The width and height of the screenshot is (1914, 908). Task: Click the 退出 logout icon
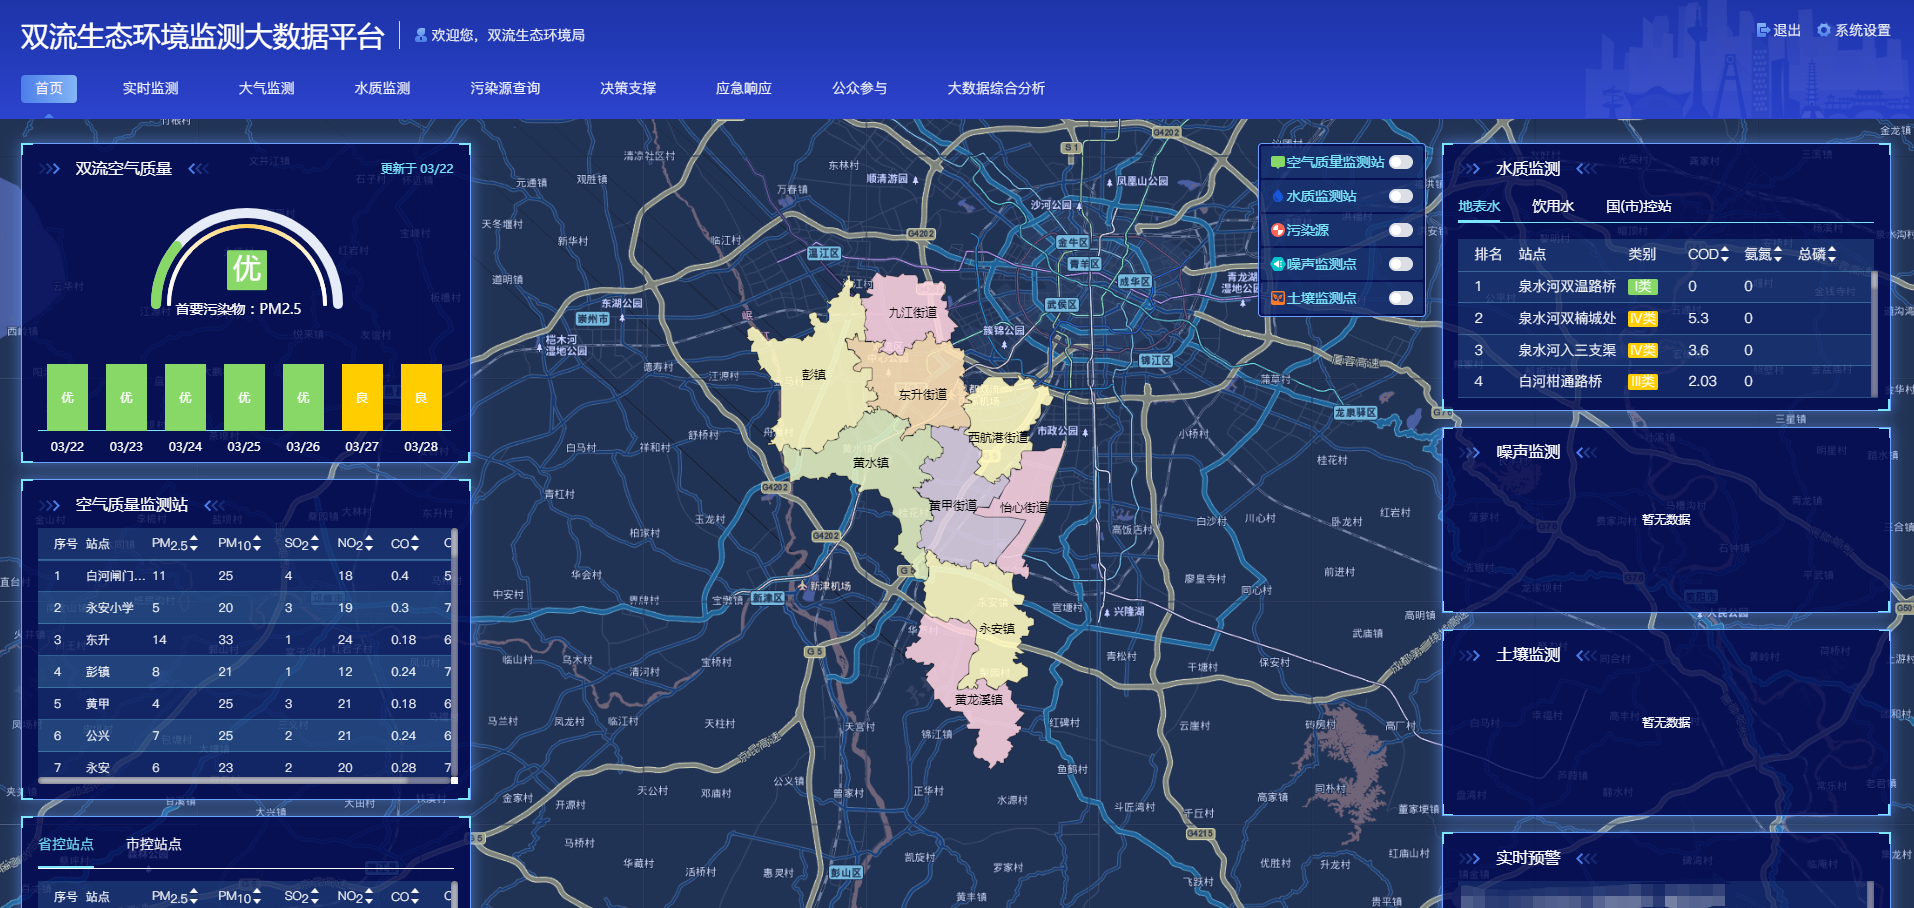point(1763,30)
